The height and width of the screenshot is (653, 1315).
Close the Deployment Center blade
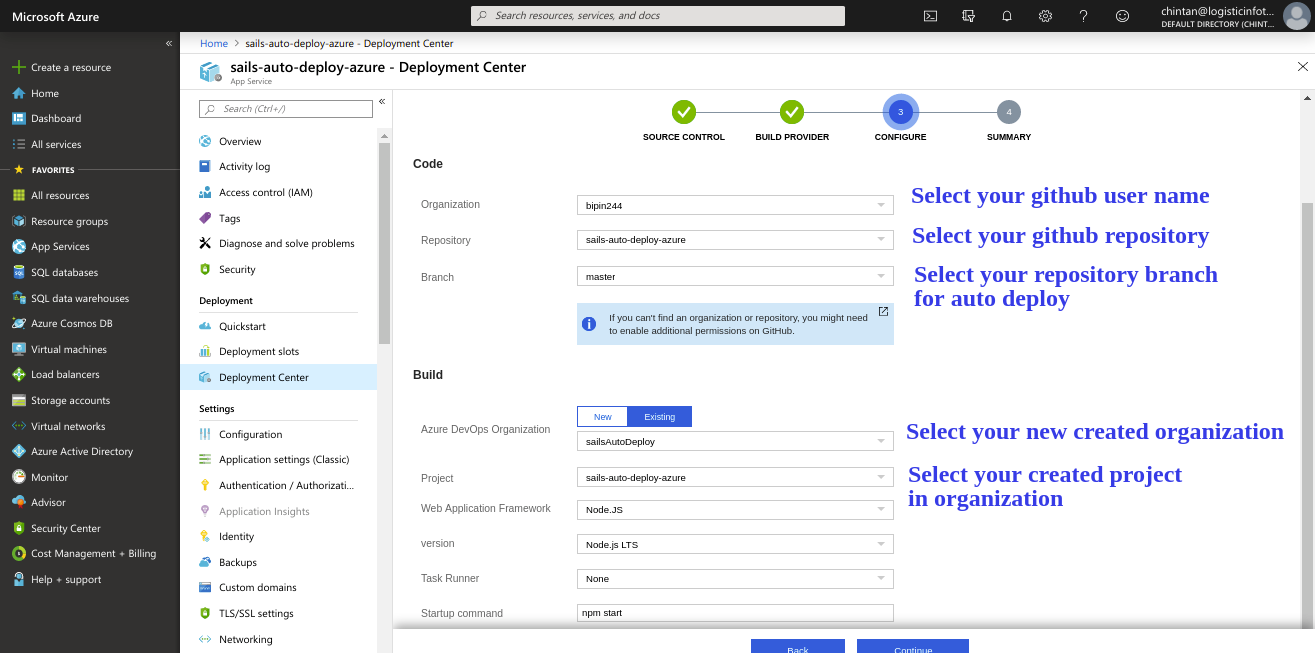tap(1302, 67)
